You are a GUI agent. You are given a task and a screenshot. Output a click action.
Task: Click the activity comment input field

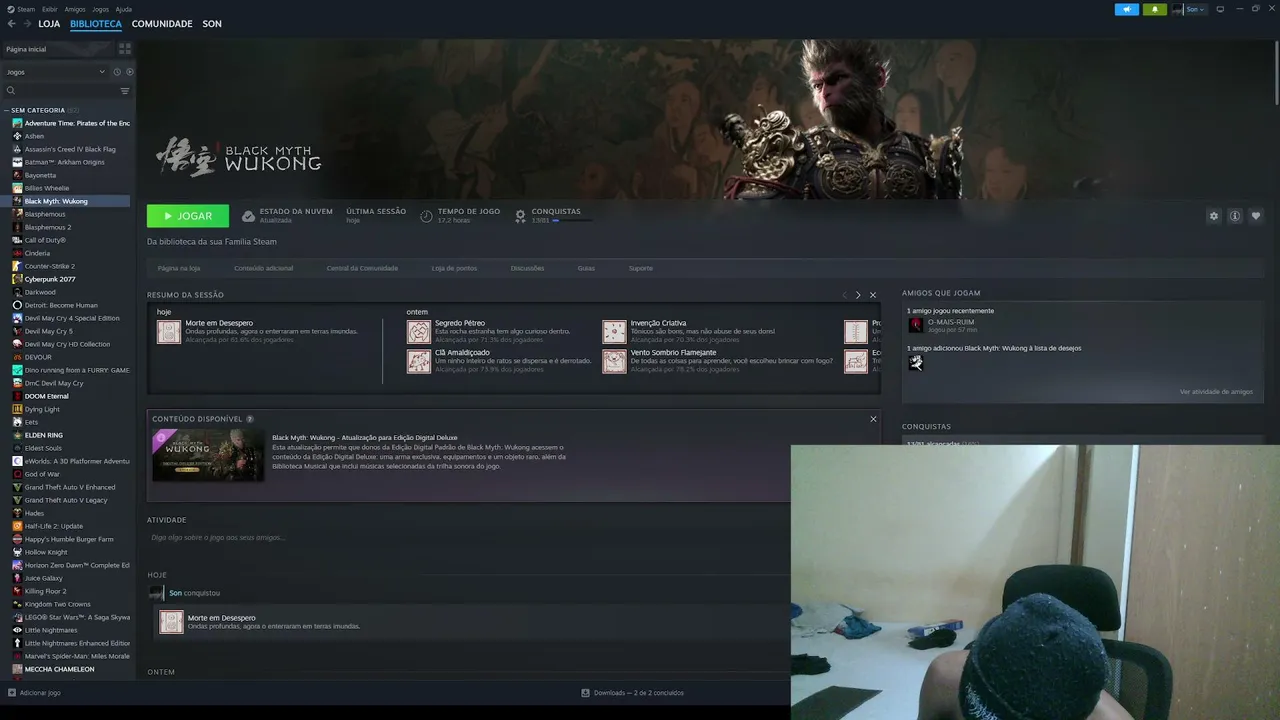[x=468, y=538]
